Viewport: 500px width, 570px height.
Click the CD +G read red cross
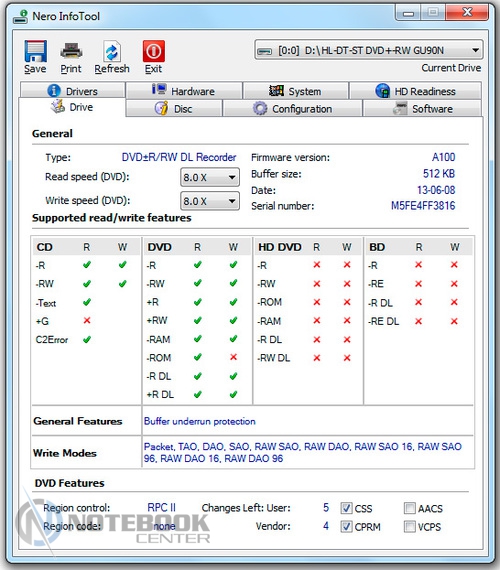point(87,320)
